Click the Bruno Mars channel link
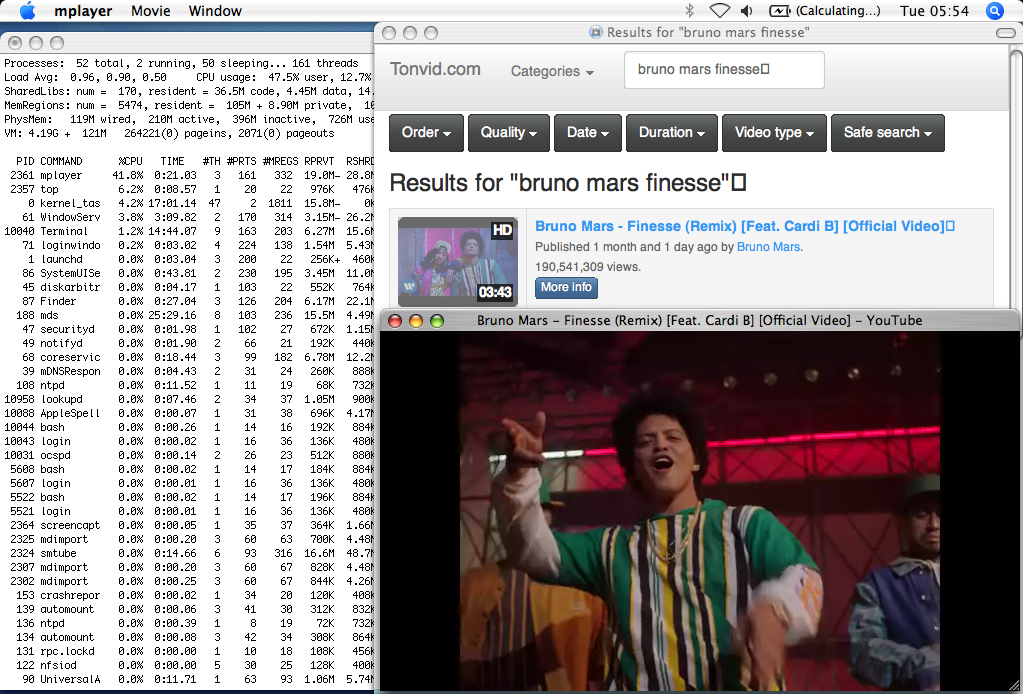1023x694 pixels. point(769,247)
